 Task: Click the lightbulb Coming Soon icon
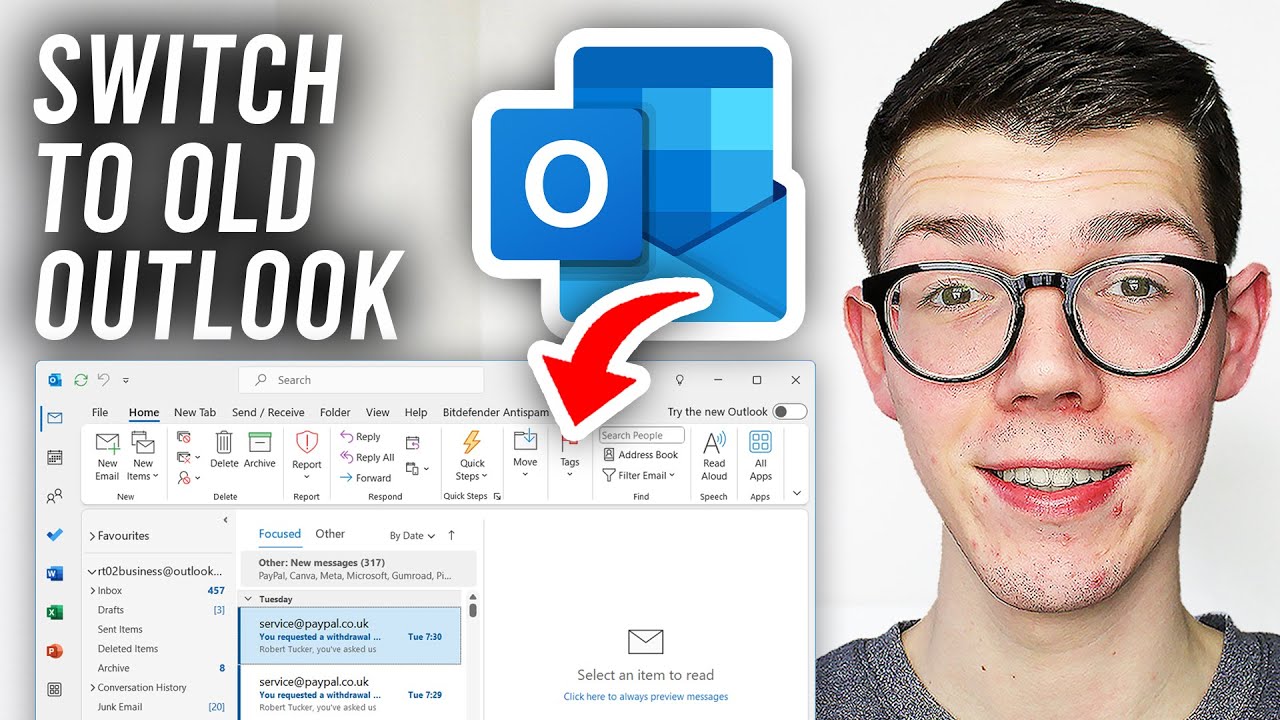coord(680,380)
